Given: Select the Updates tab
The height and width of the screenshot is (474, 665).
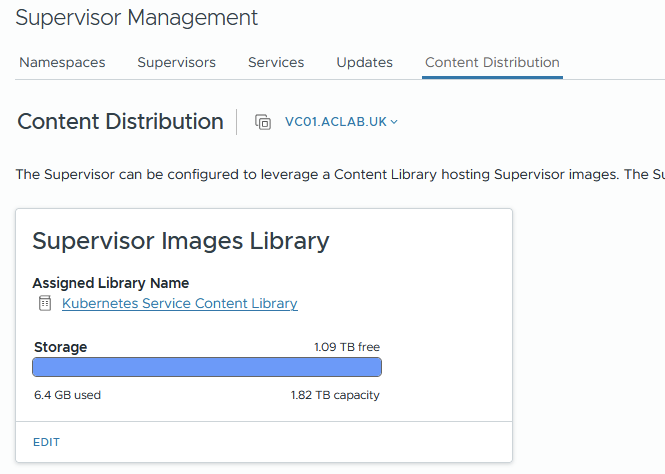Looking at the screenshot, I should [364, 62].
